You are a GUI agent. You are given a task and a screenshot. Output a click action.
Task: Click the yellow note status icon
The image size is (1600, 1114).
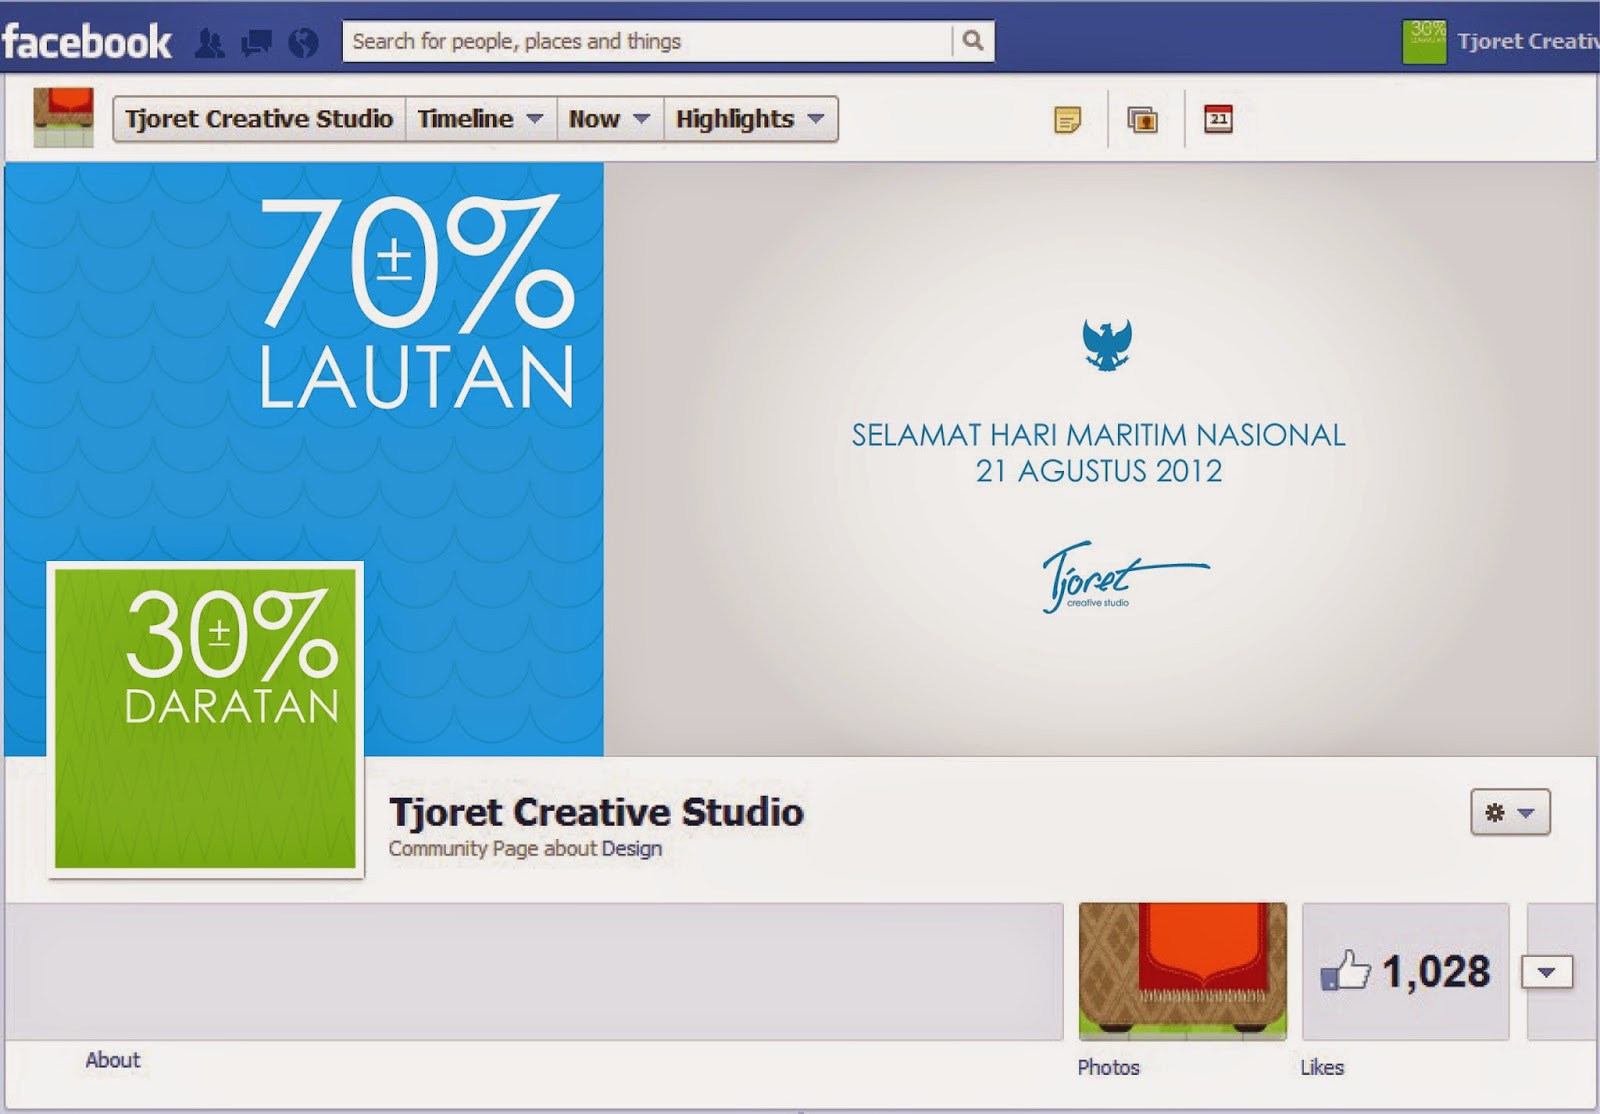tap(1068, 120)
